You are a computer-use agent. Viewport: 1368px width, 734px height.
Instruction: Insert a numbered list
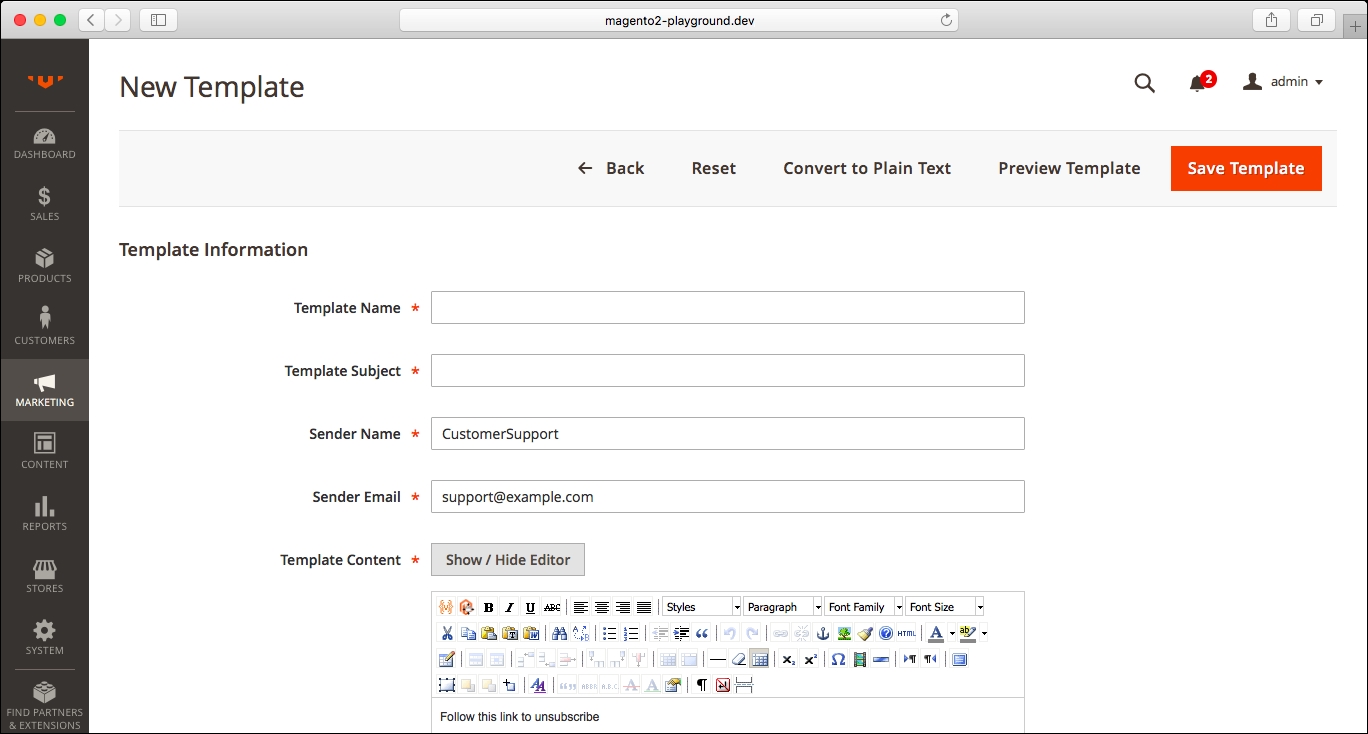click(631, 633)
